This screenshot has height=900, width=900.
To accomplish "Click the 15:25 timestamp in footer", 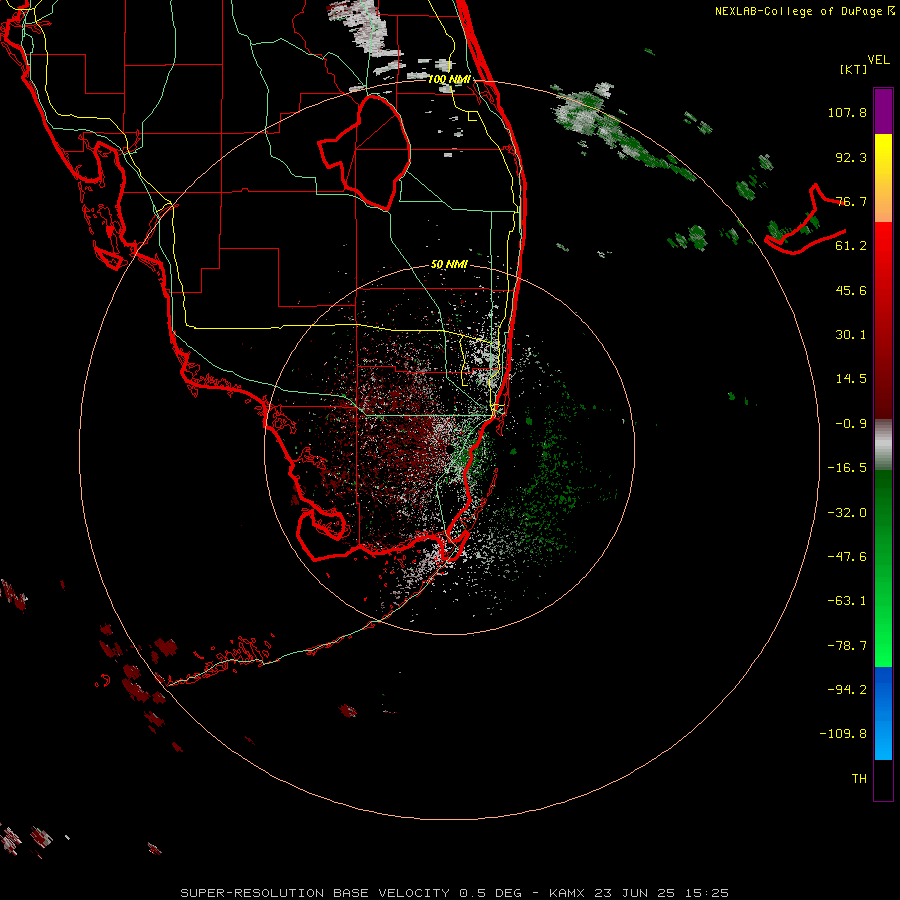I will (706, 893).
